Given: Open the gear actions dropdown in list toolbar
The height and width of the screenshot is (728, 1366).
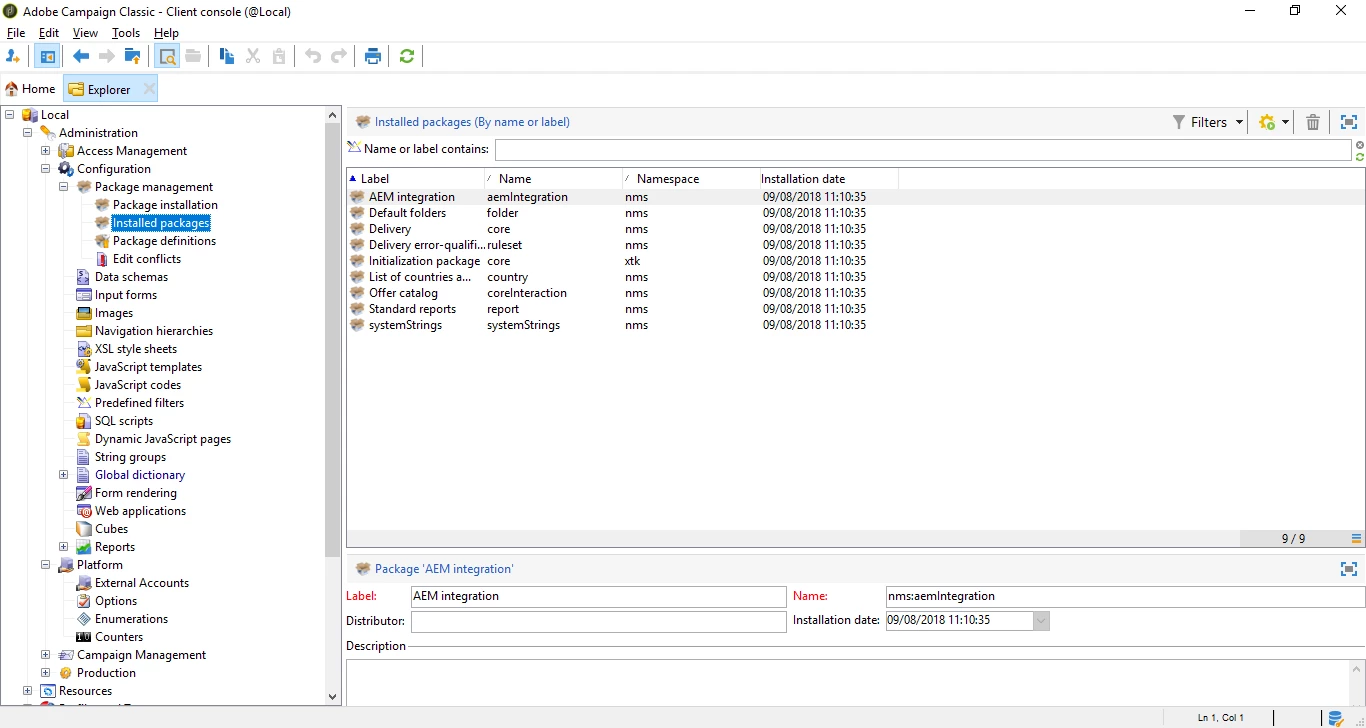Looking at the screenshot, I should [x=1274, y=122].
